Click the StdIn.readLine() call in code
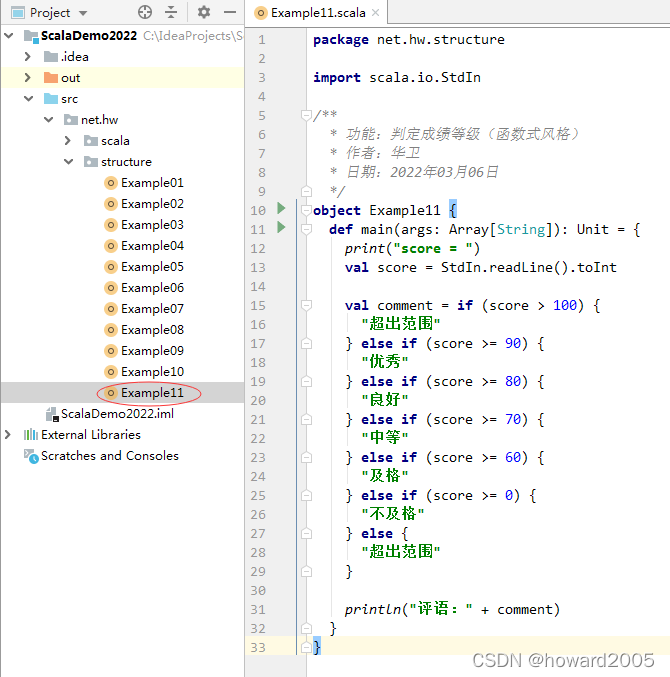The height and width of the screenshot is (677, 670). point(505,267)
